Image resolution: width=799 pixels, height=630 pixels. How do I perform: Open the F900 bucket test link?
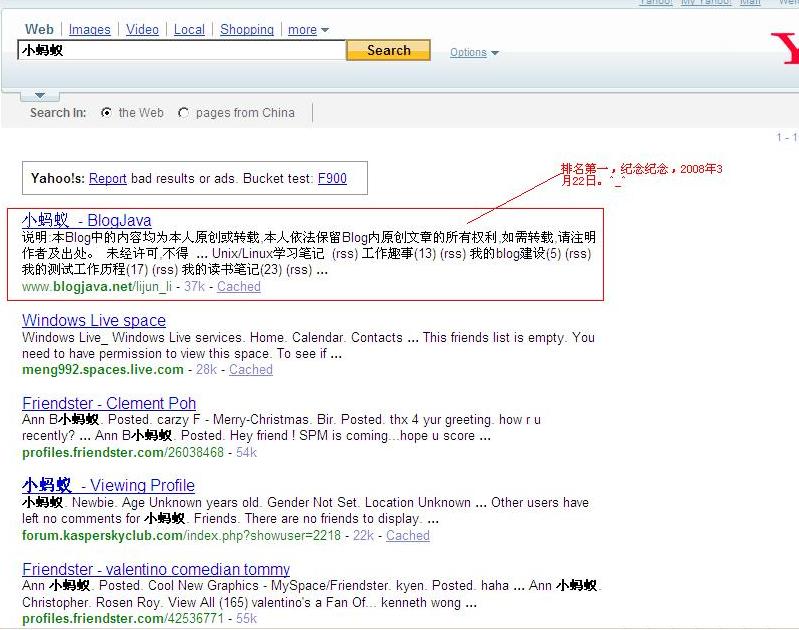click(x=332, y=178)
